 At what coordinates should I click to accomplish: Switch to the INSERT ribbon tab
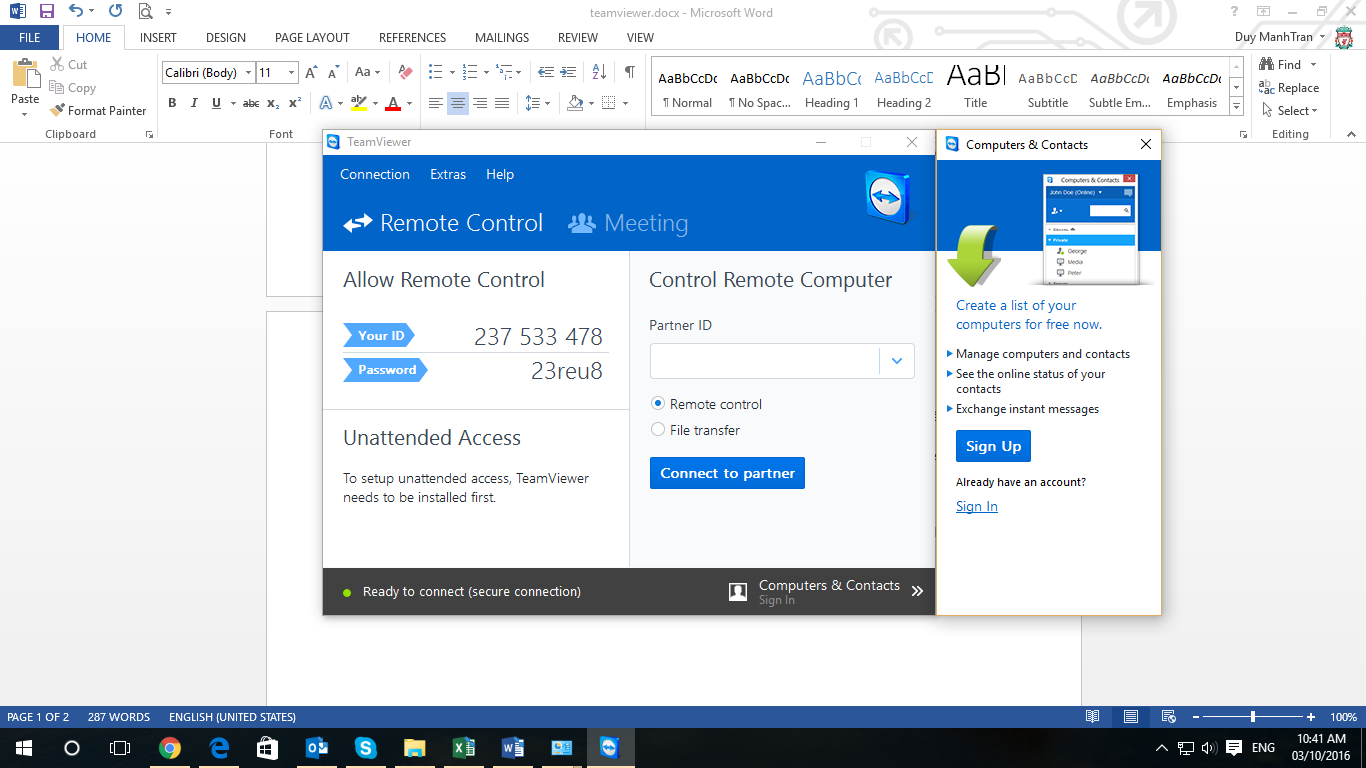pos(158,38)
